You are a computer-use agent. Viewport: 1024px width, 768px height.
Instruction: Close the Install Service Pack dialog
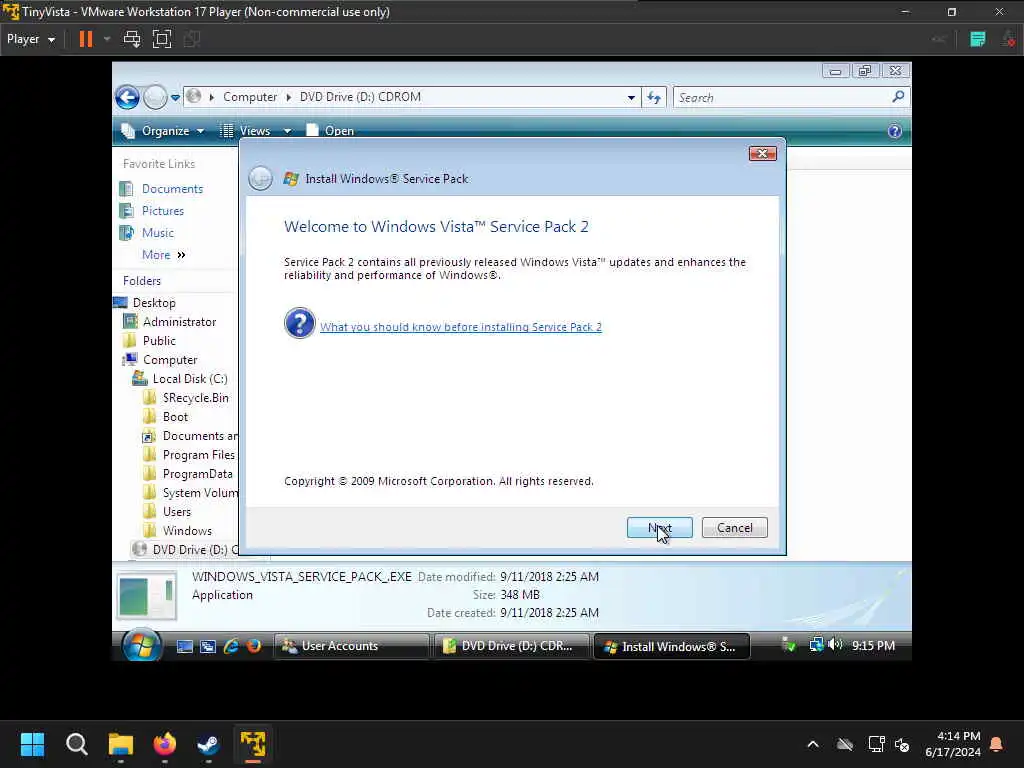pos(762,153)
